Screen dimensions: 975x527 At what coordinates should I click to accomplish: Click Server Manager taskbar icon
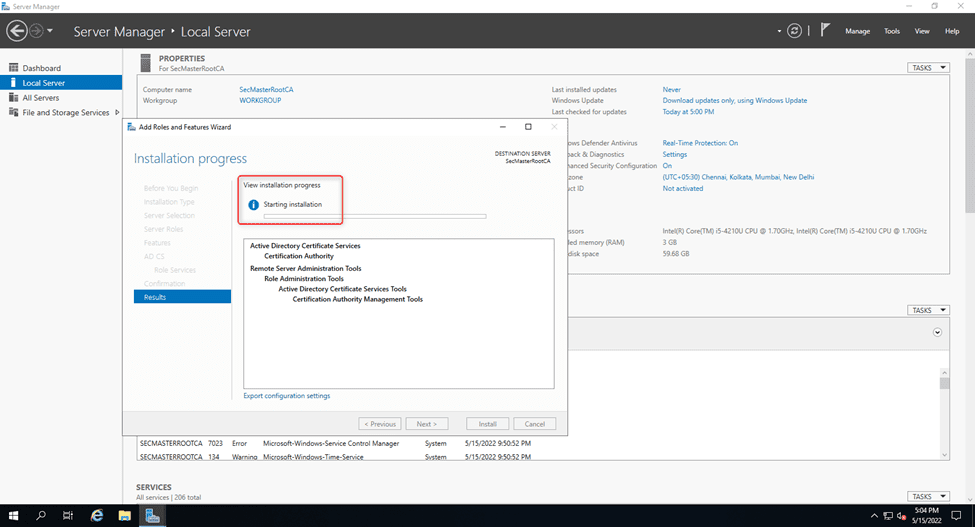[x=152, y=515]
